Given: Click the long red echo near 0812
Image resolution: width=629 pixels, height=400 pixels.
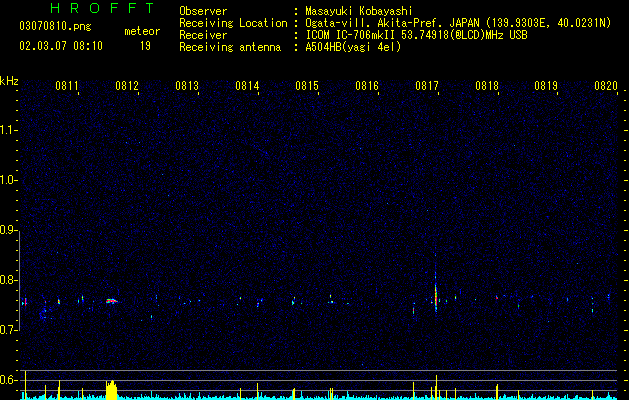Looking at the screenshot, I should click(112, 301).
